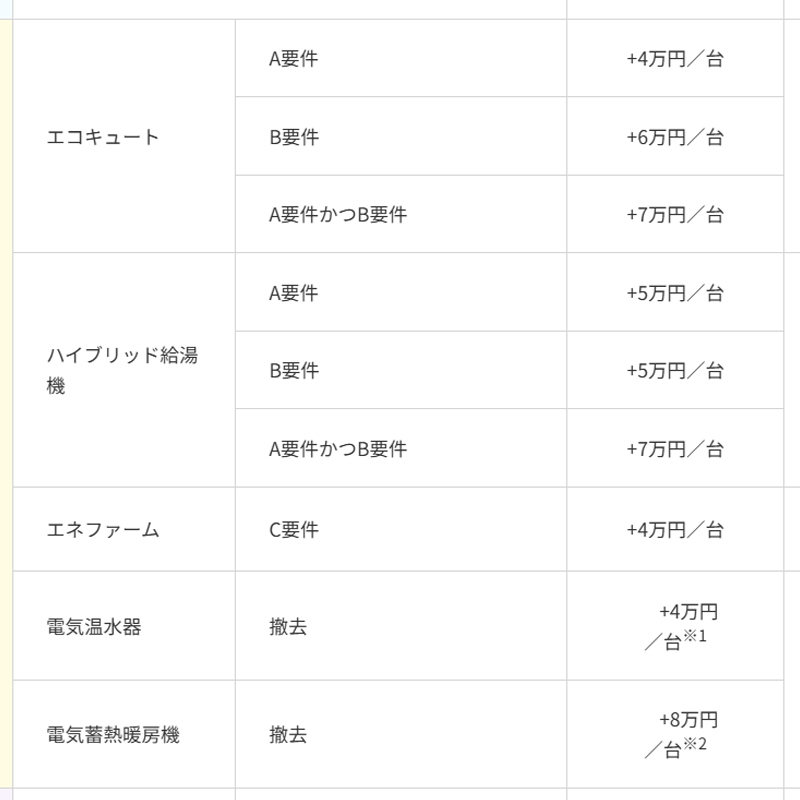800x800 pixels.
Task: Select ハイブリッド給湯機 B要件 cell
Action: tap(401, 370)
